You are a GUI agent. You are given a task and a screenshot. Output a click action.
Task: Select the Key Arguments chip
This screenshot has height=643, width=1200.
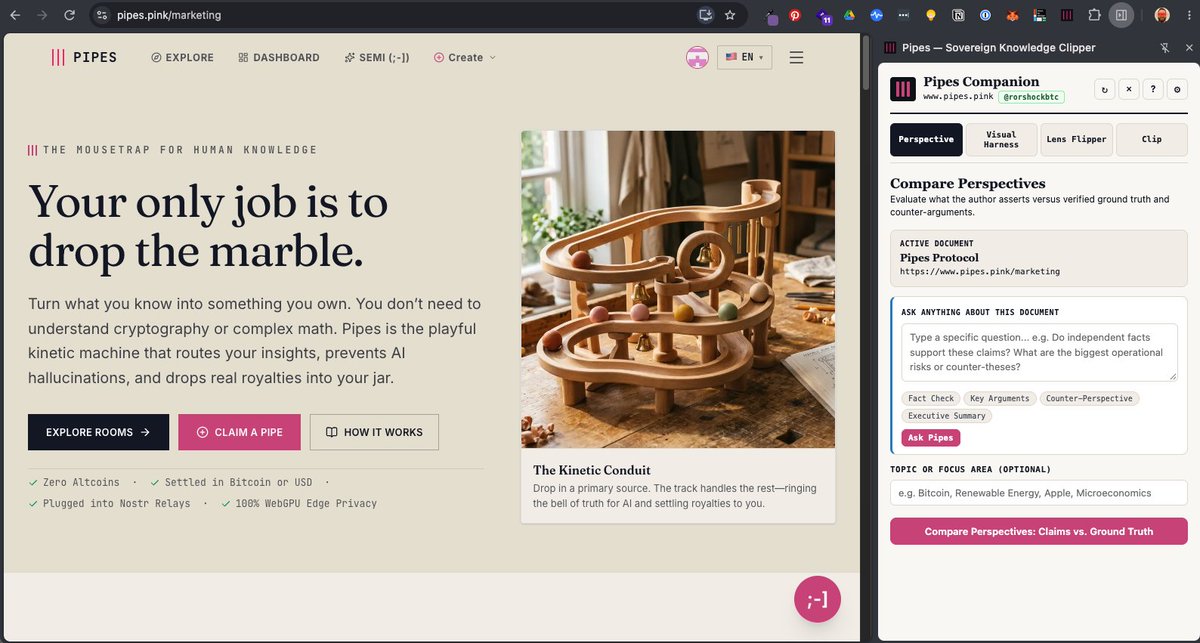[x=999, y=398]
